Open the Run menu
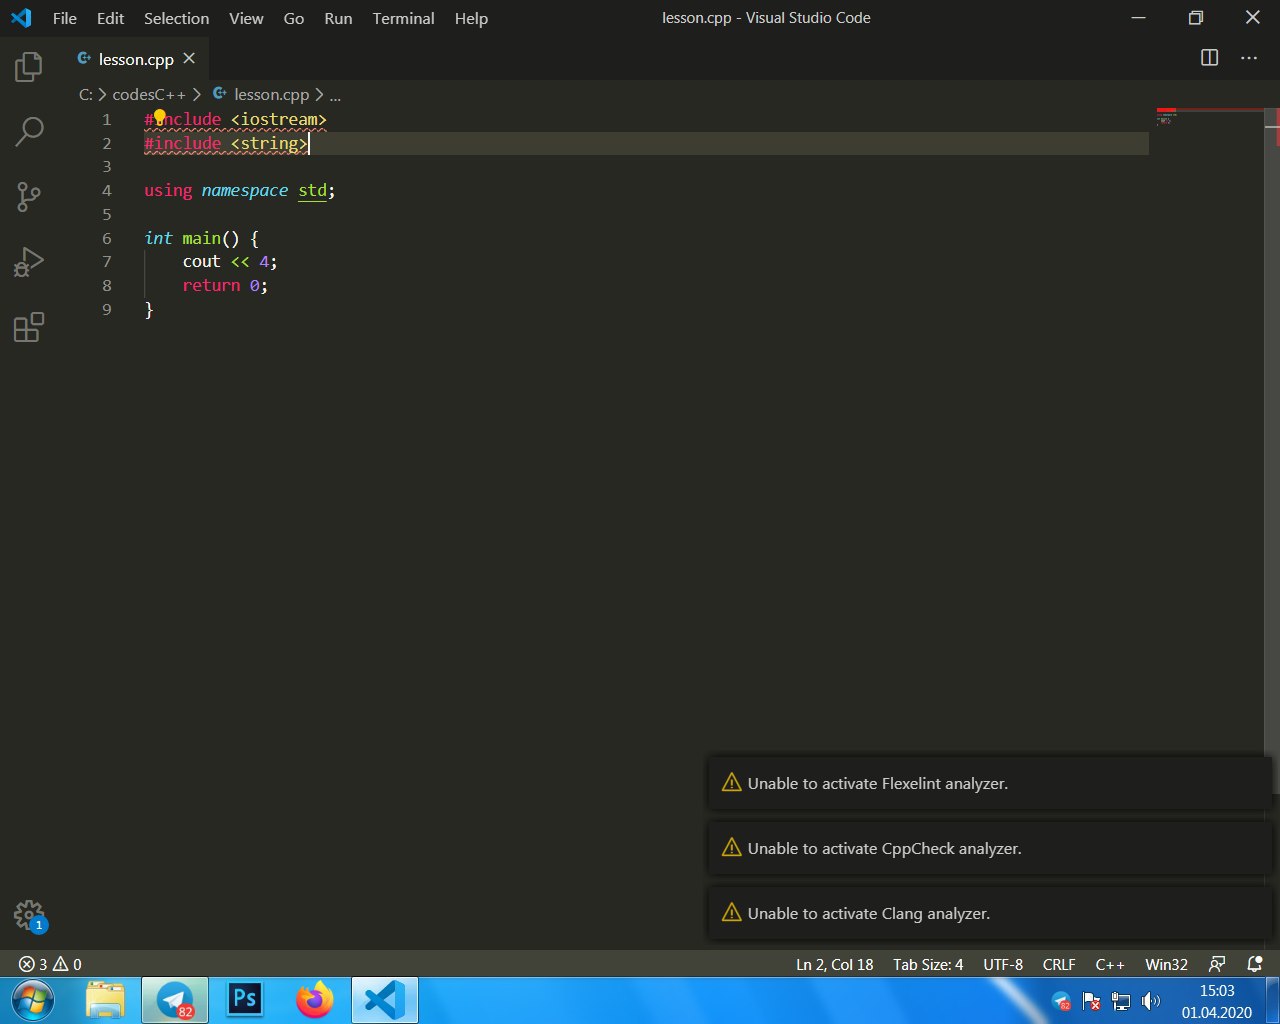The image size is (1280, 1024). pos(338,18)
